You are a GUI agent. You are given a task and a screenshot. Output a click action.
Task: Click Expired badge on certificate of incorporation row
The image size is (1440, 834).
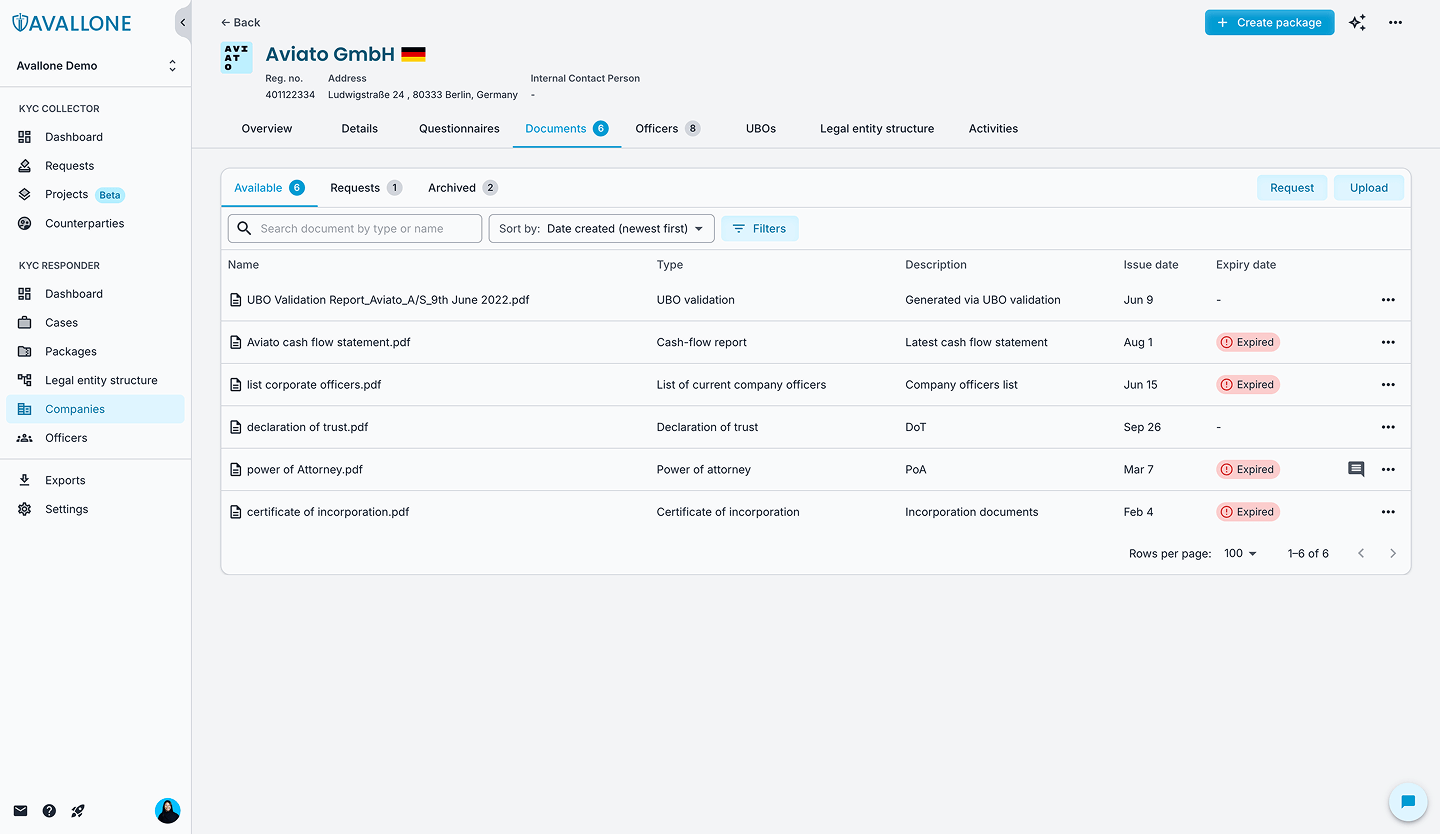[1248, 512]
